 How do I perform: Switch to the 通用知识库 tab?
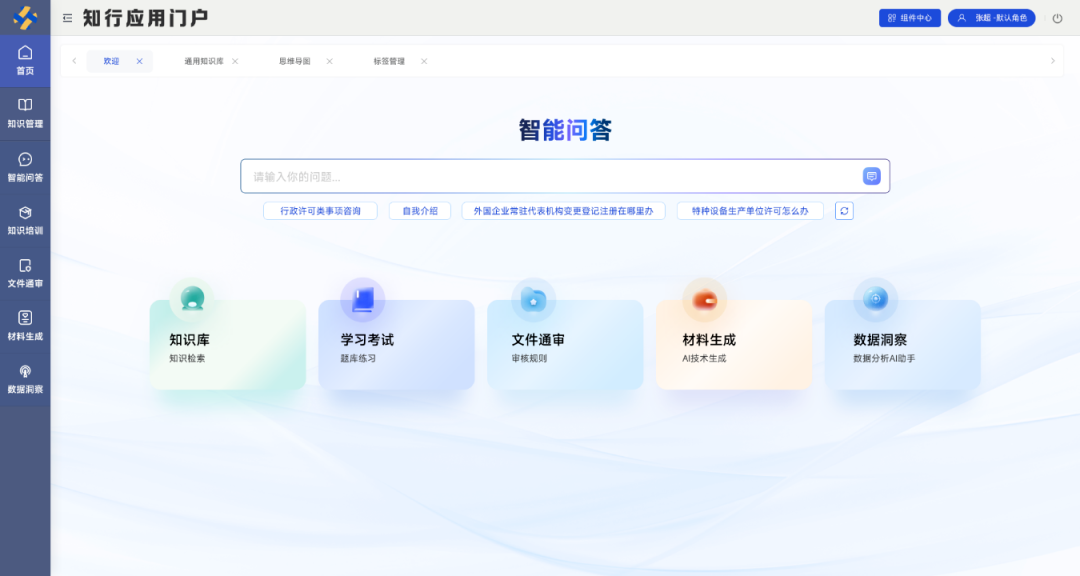[204, 61]
